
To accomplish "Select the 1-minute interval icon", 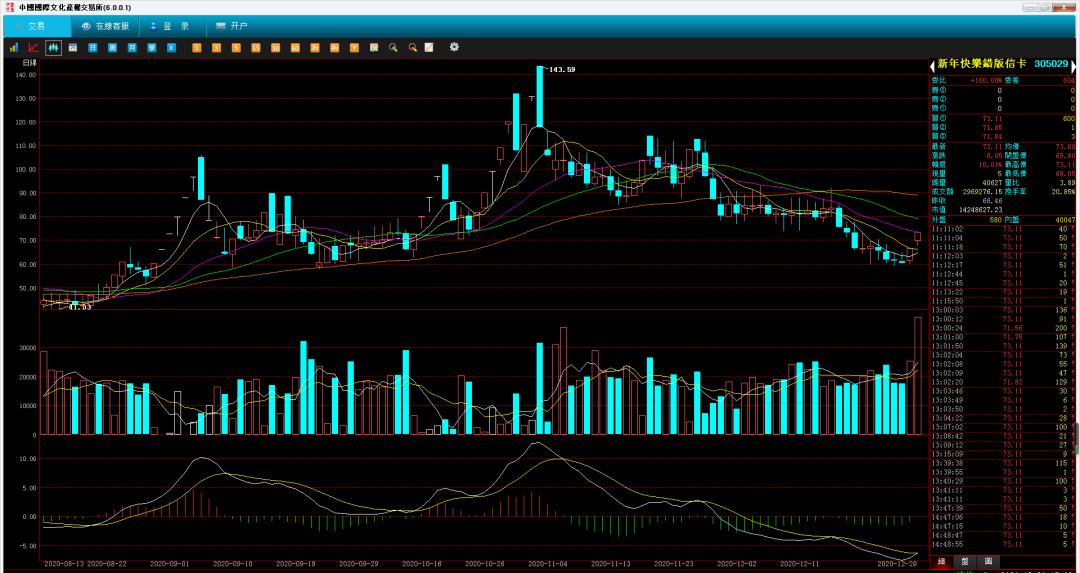I will pos(196,48).
